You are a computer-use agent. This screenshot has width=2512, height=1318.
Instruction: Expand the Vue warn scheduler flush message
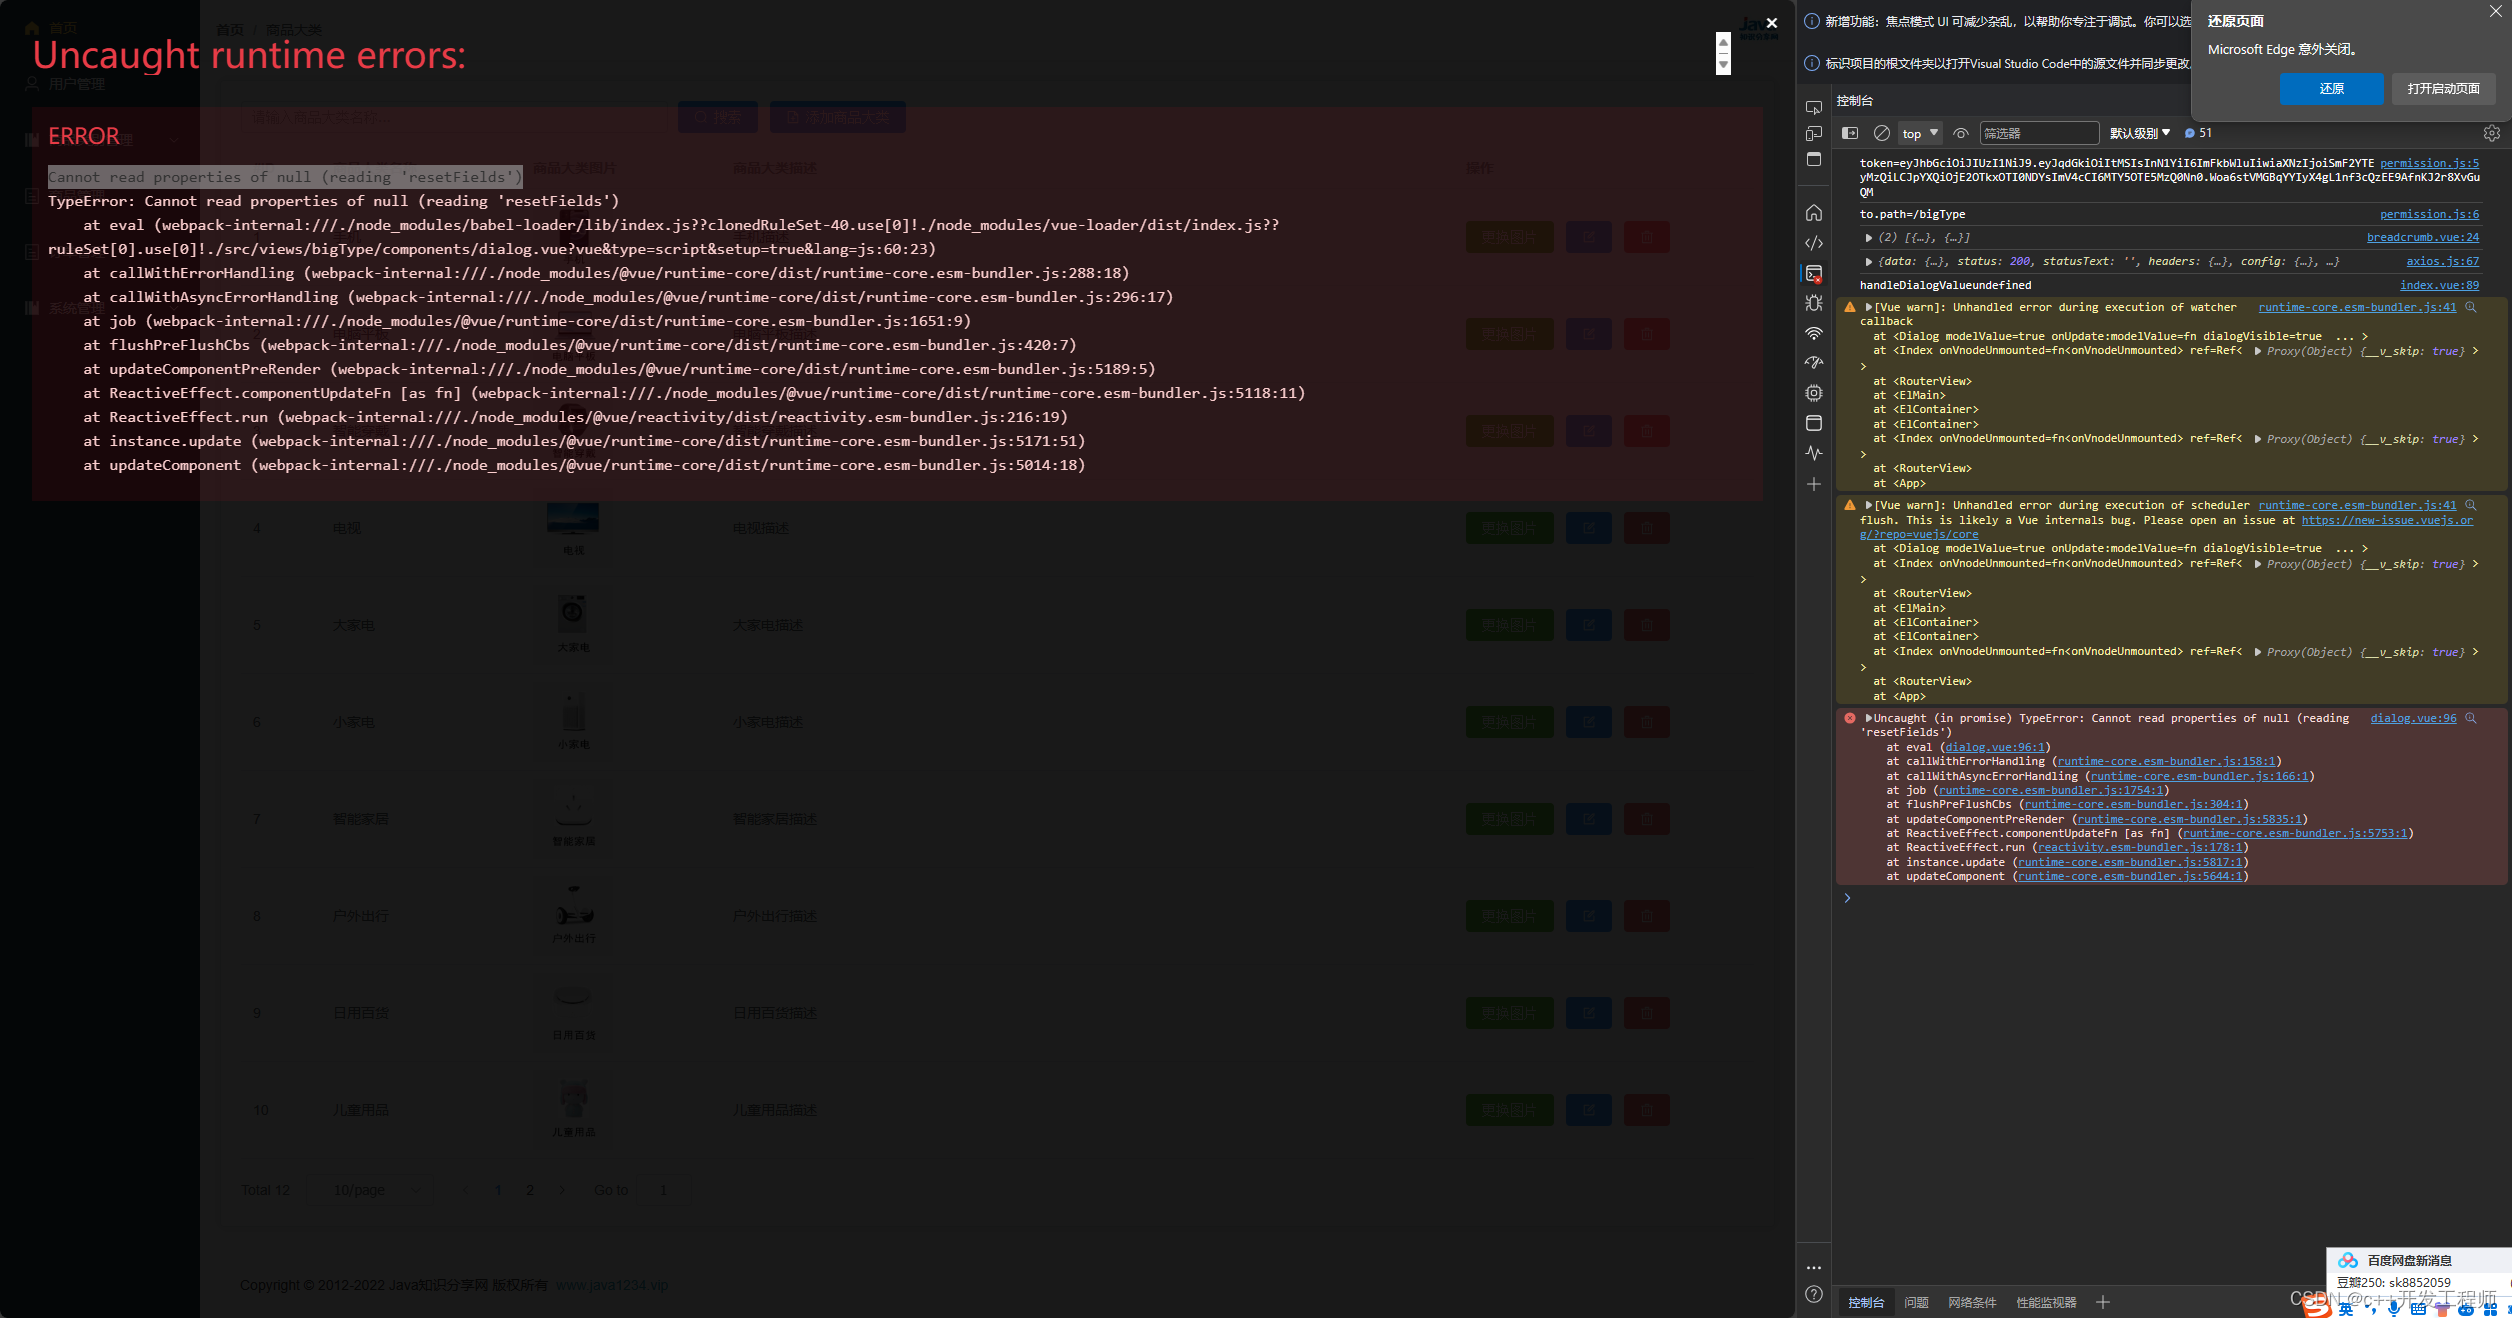point(1868,506)
